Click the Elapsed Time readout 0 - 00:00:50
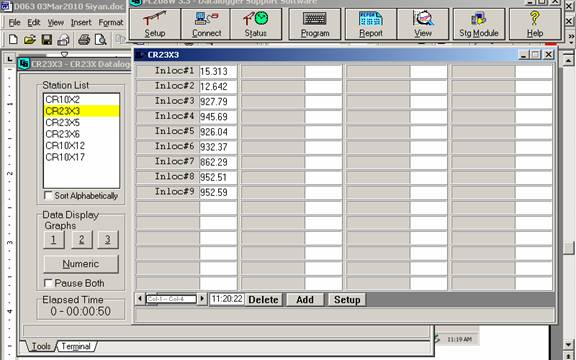This screenshot has height=360, width=576. (x=80, y=312)
